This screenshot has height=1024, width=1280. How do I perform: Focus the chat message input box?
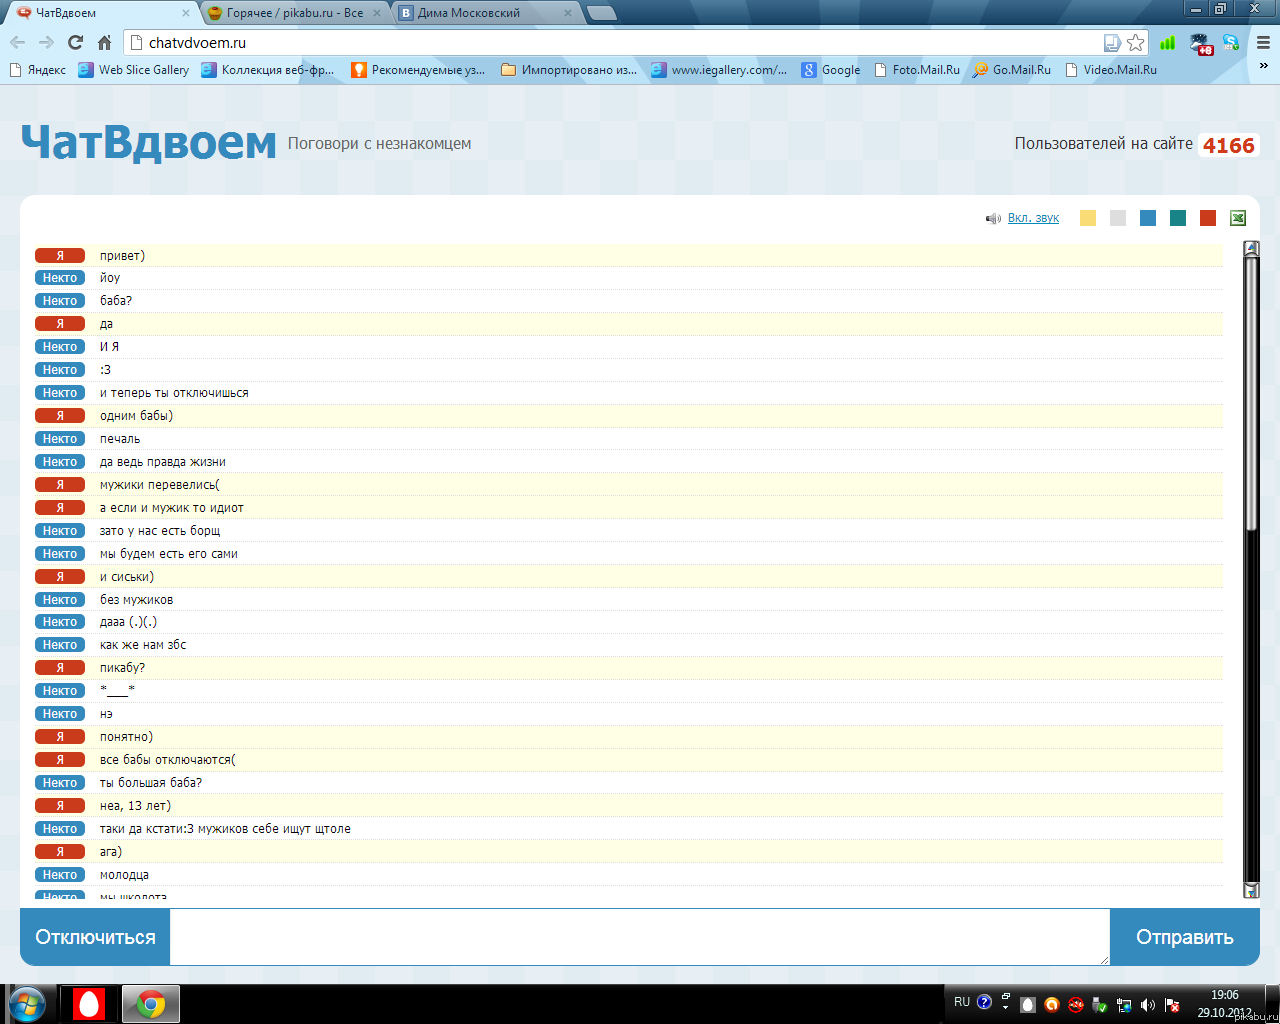click(x=640, y=937)
